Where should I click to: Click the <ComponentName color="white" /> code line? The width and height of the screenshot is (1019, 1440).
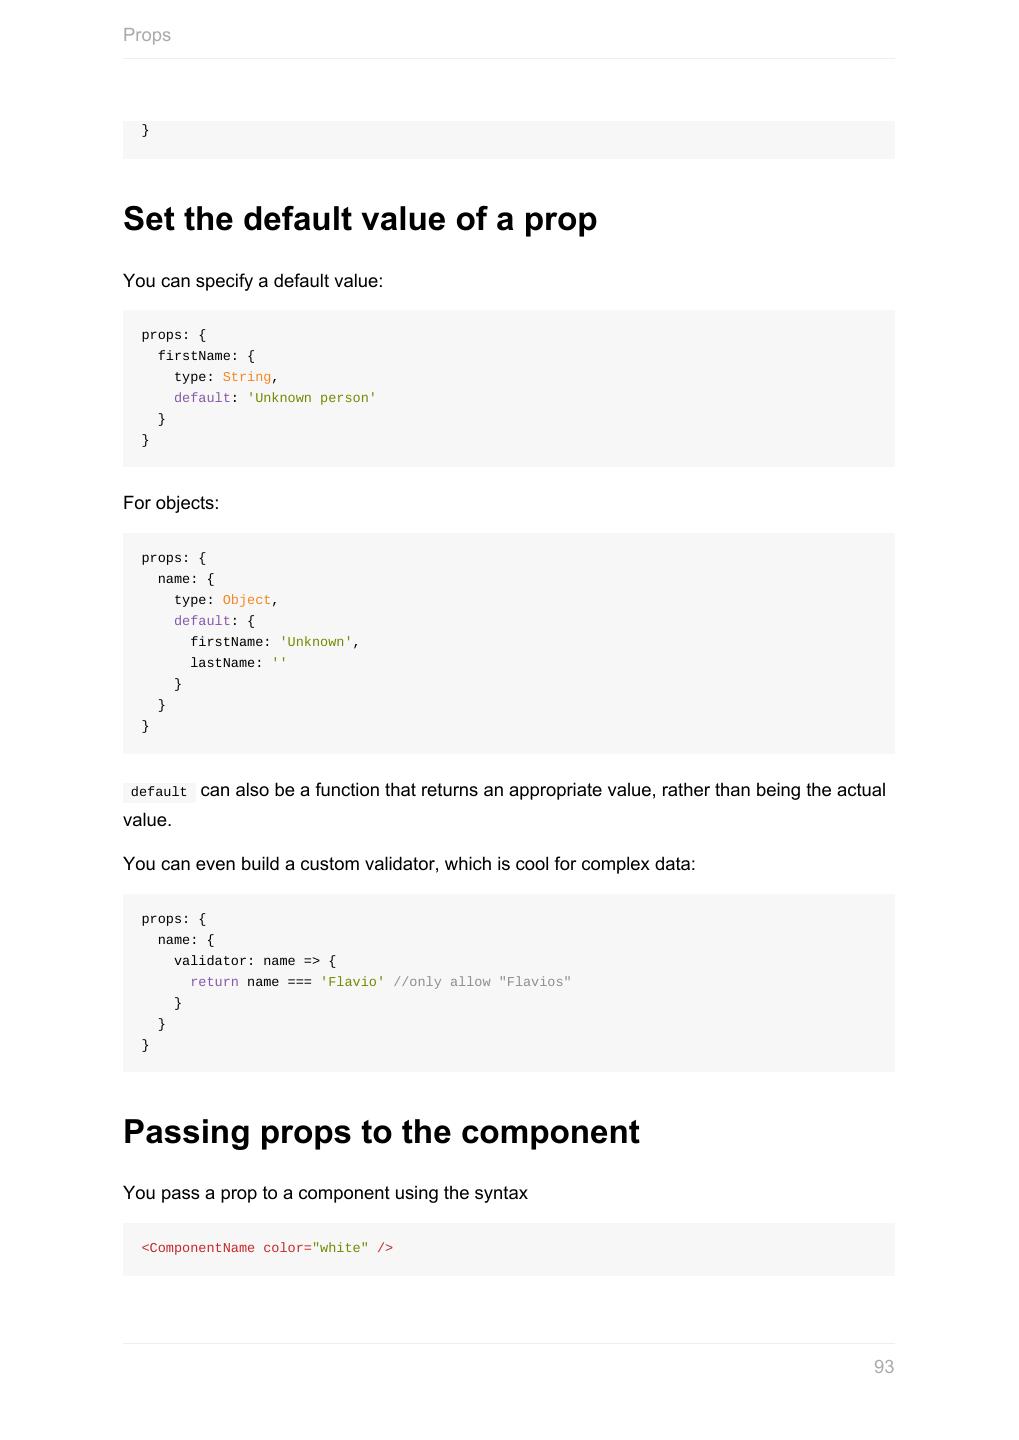pyautogui.click(x=267, y=1248)
